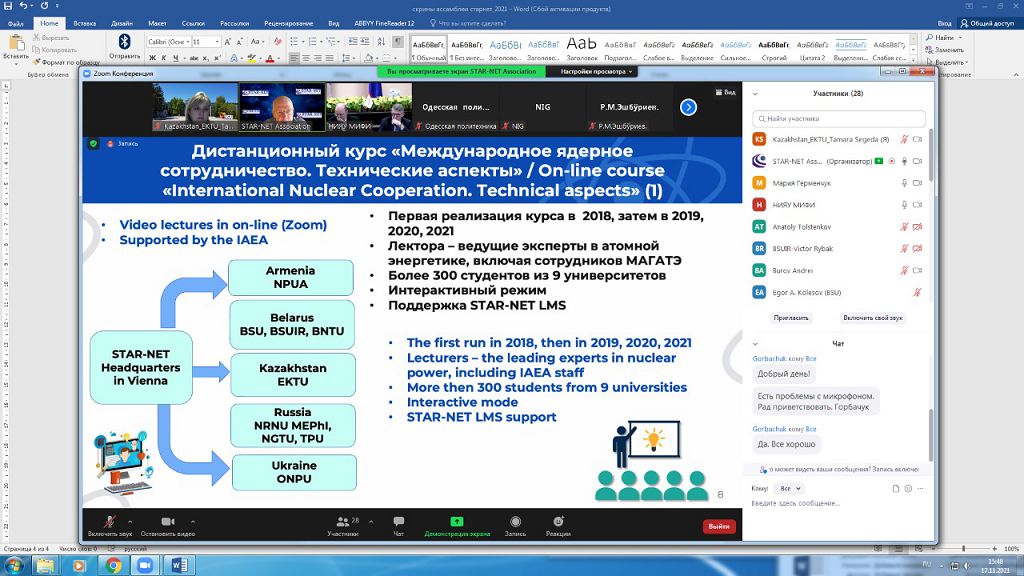Switch to the Layout tab in Word
The height and width of the screenshot is (576, 1024).
click(x=157, y=24)
